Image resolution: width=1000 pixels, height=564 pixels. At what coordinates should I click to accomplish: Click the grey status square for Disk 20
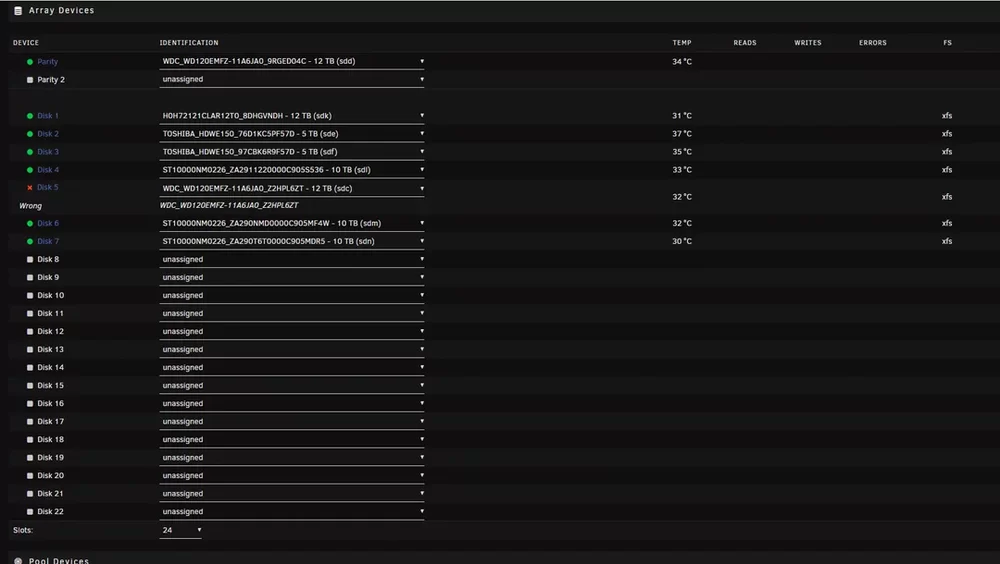point(30,476)
